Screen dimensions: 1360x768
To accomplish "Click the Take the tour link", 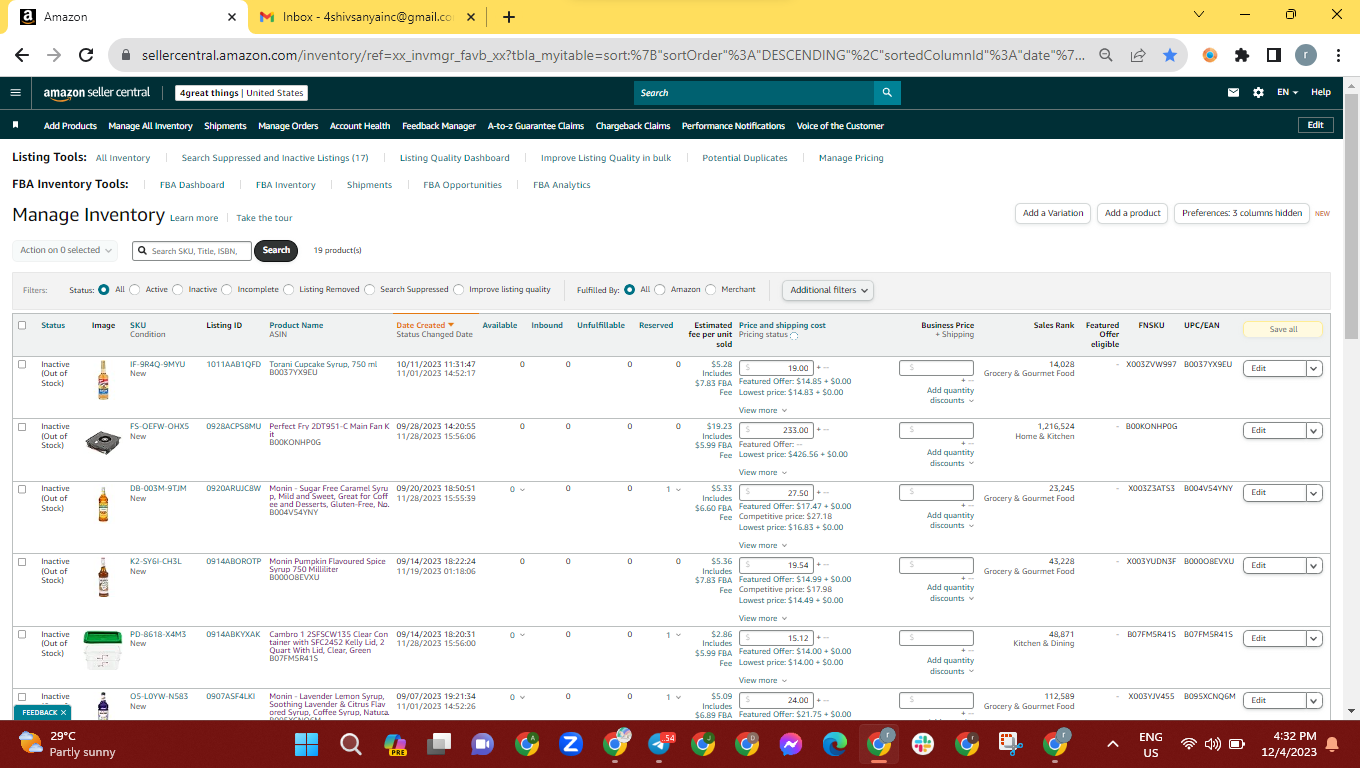I will (x=264, y=218).
